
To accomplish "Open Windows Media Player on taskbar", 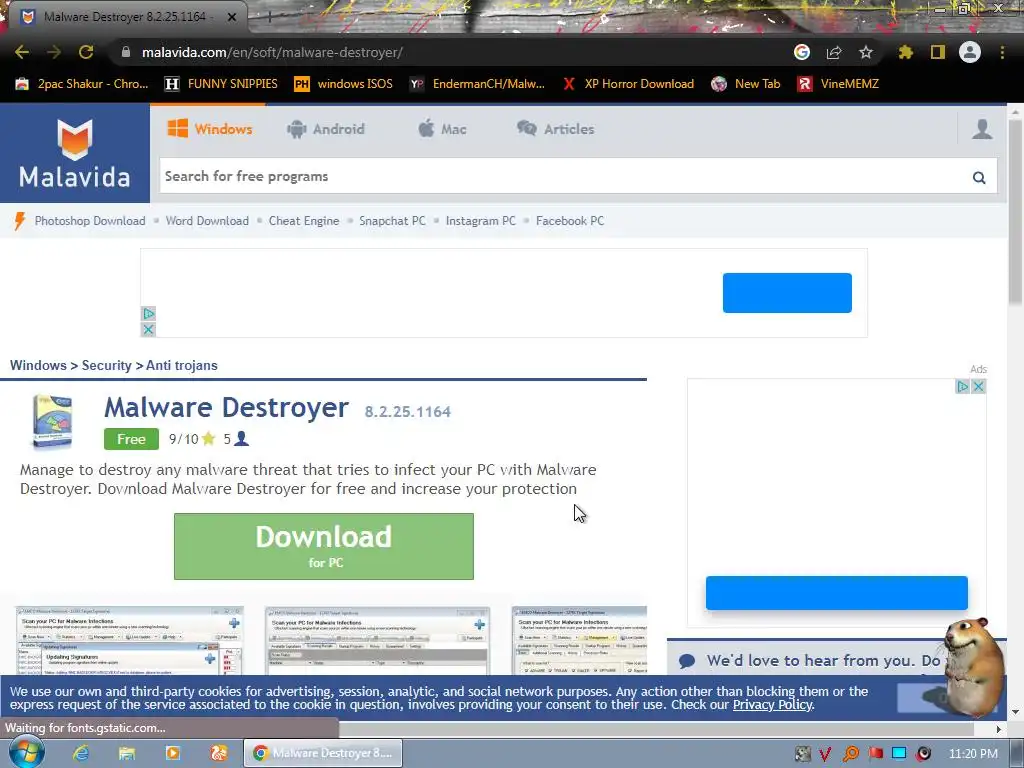I will [x=173, y=753].
